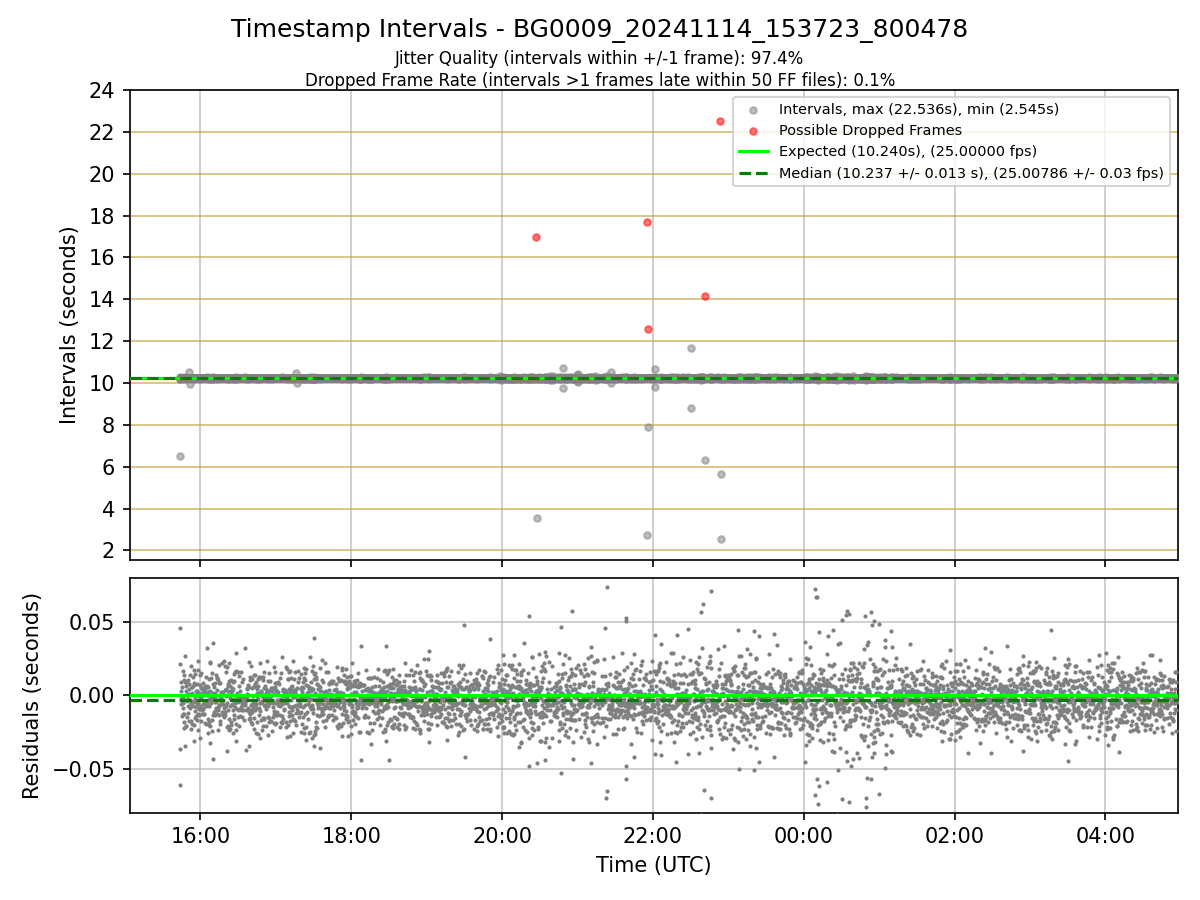
Task: Click the '18:00' x-axis tick label
Action: [x=351, y=834]
